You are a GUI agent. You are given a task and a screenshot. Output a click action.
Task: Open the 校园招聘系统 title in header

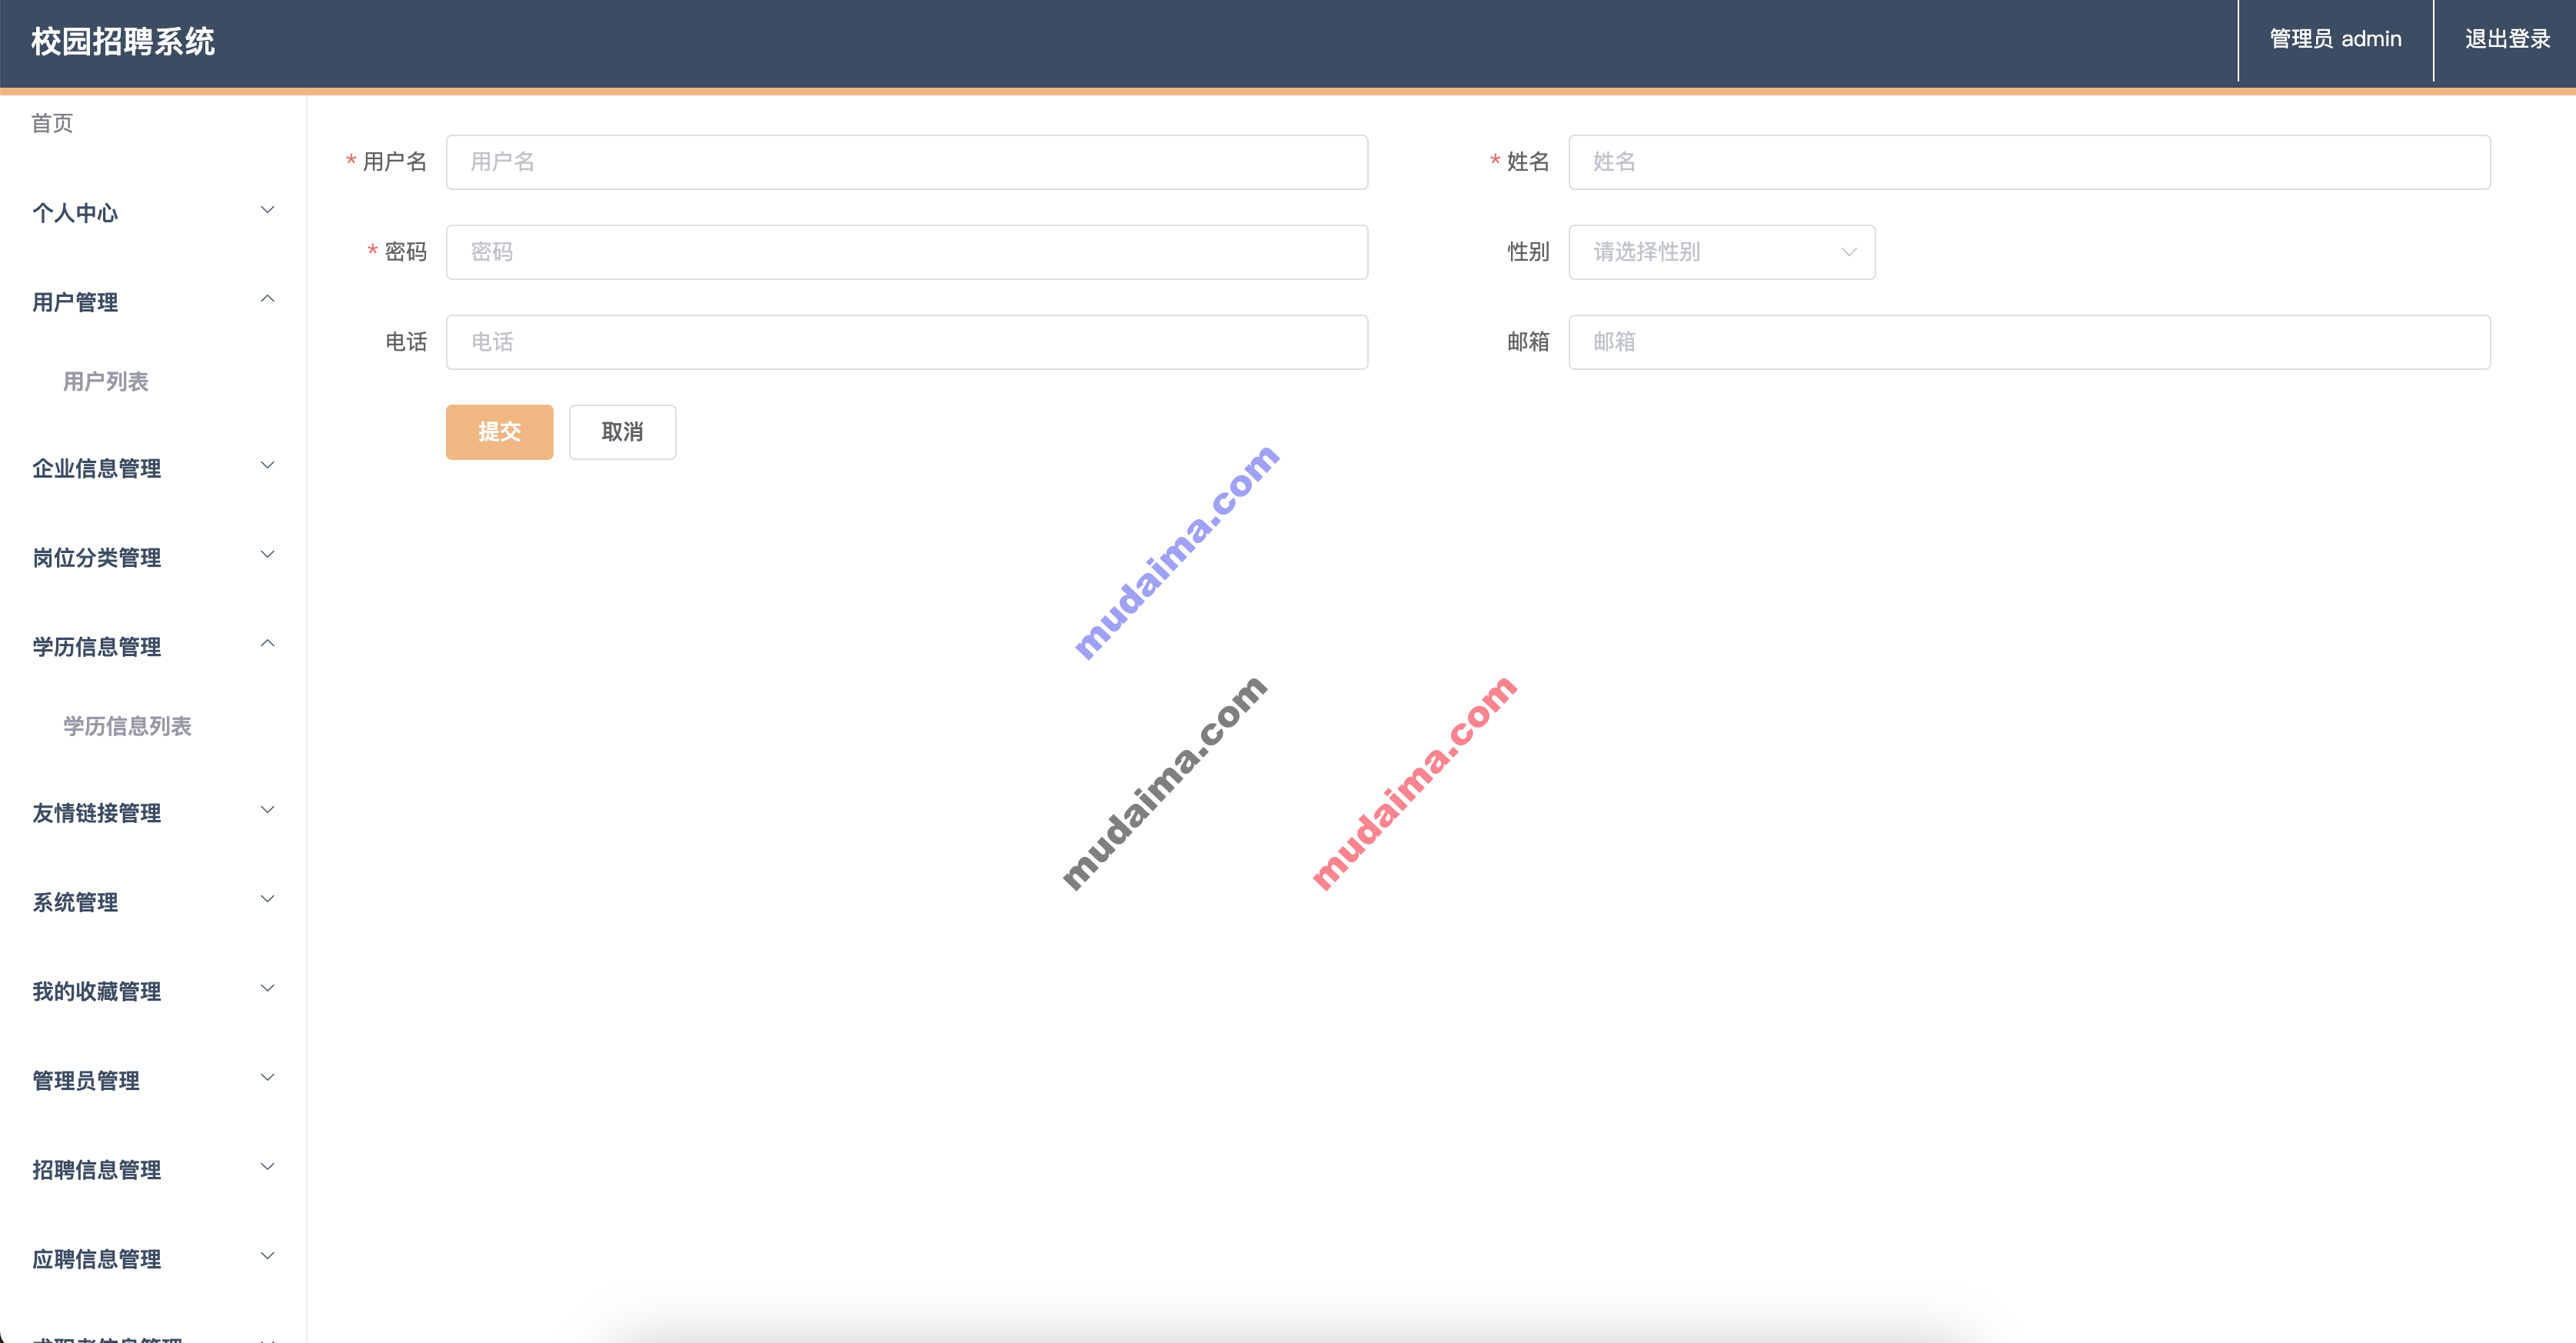pos(123,41)
